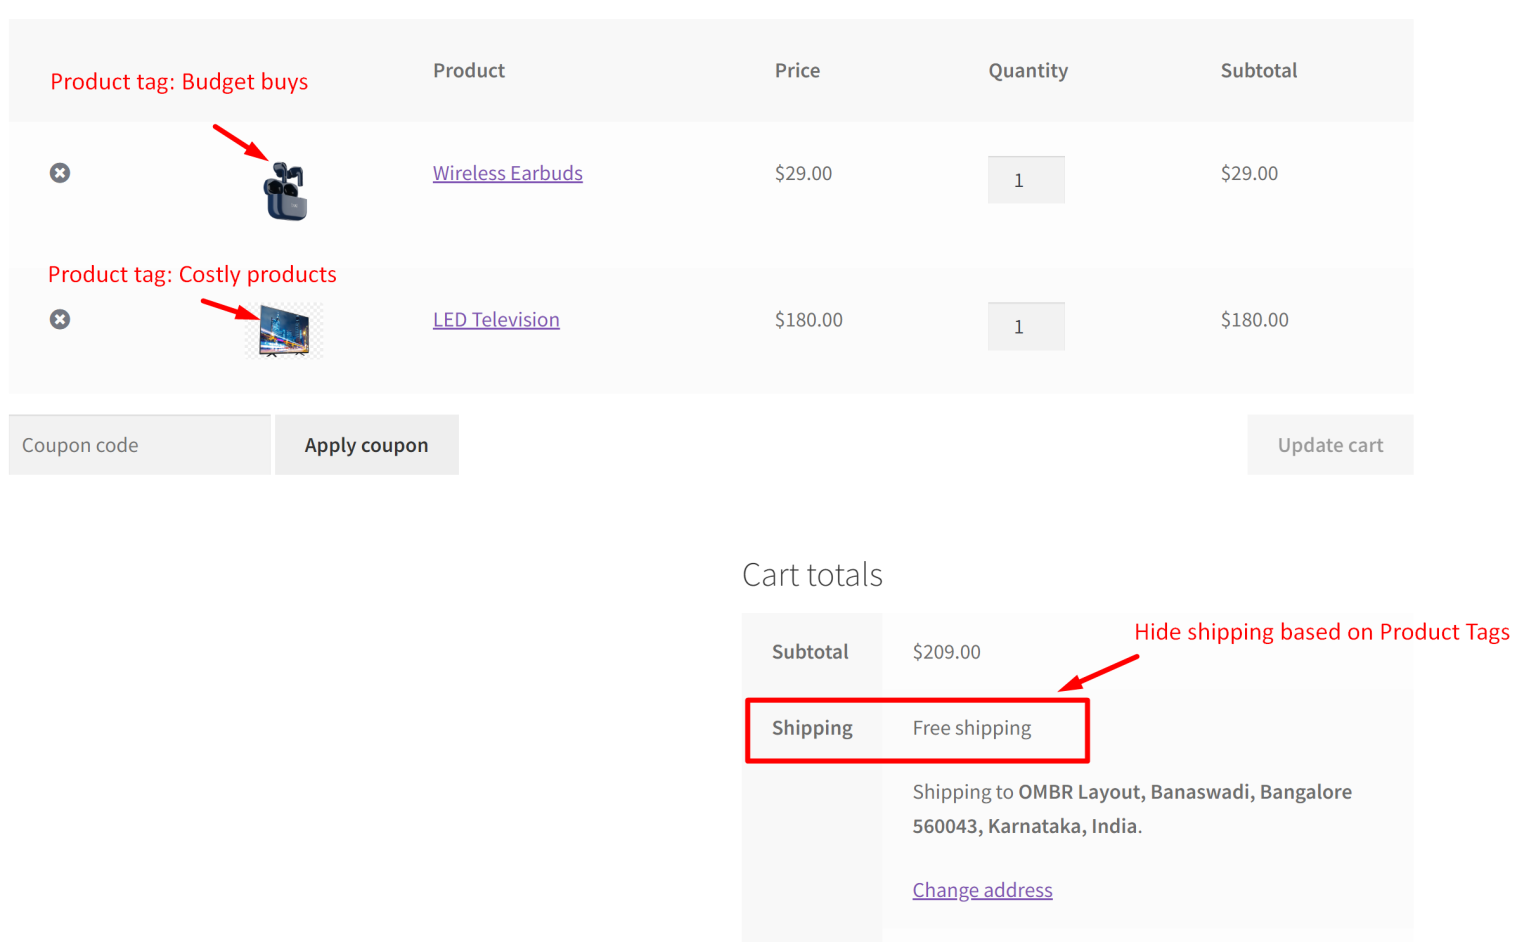Click the Product column header

pos(468,70)
